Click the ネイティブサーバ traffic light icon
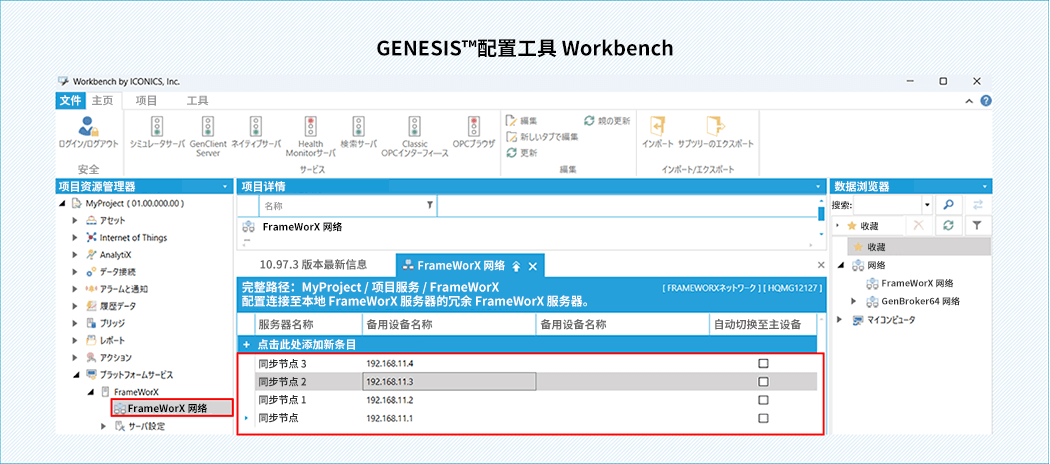 click(255, 126)
